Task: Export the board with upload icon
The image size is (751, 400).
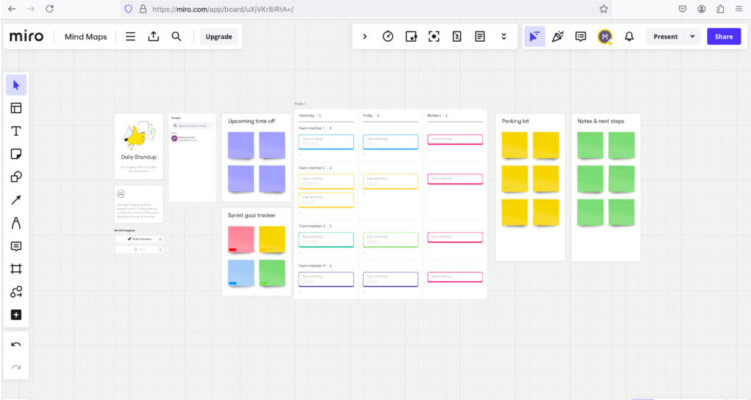Action: (153, 36)
